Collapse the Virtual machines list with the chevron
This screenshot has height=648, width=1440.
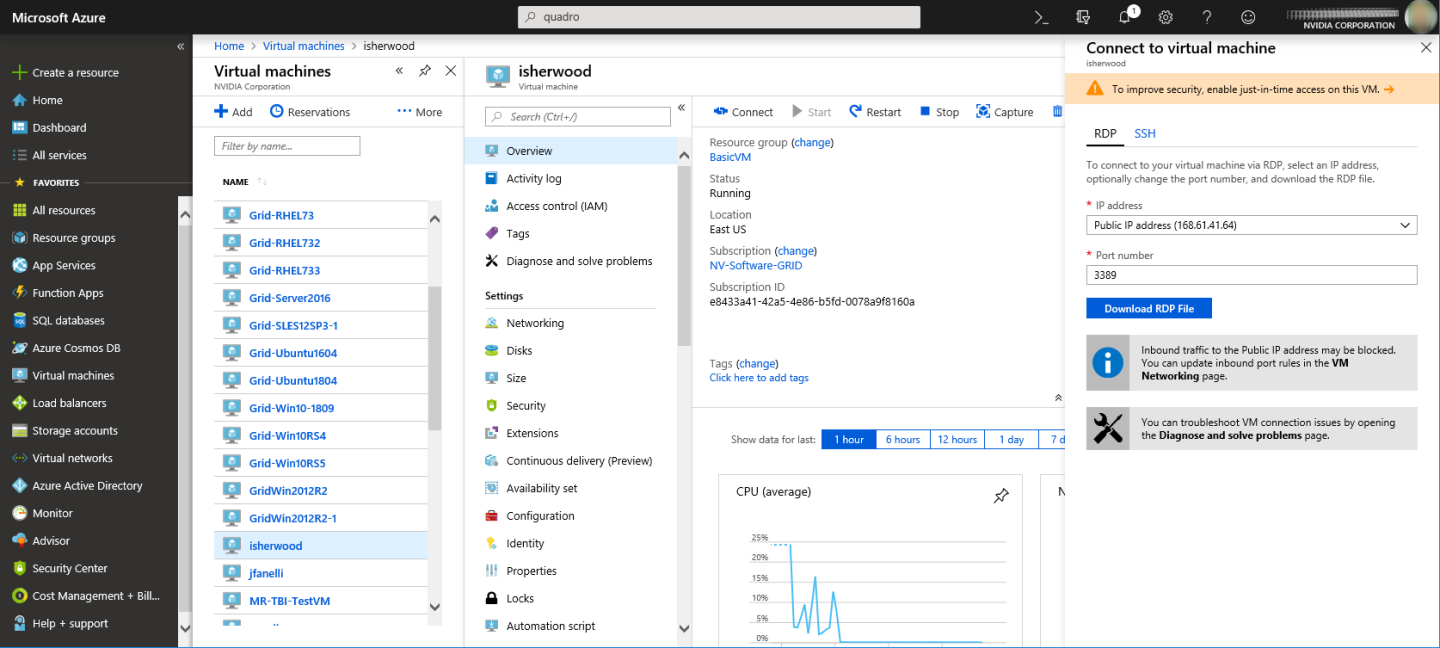pos(399,70)
